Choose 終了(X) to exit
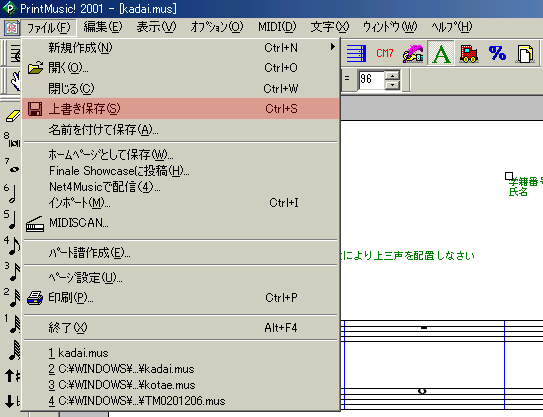 click(180, 328)
